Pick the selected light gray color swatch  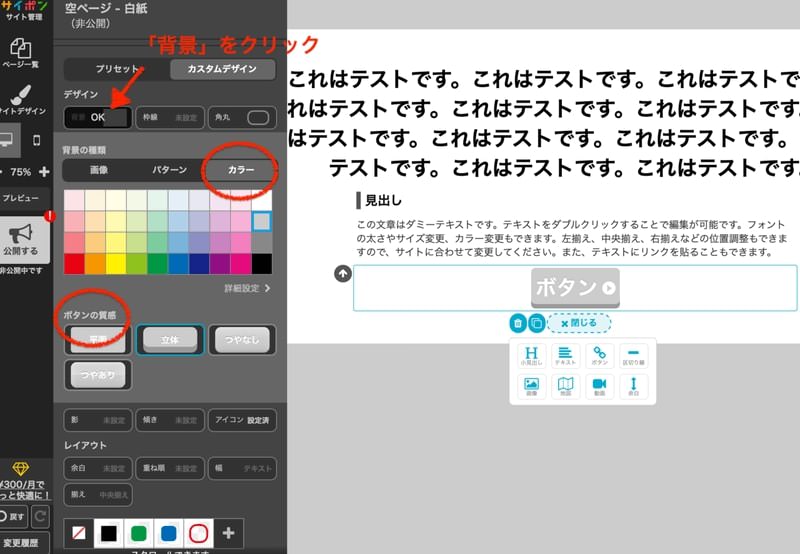click(262, 221)
